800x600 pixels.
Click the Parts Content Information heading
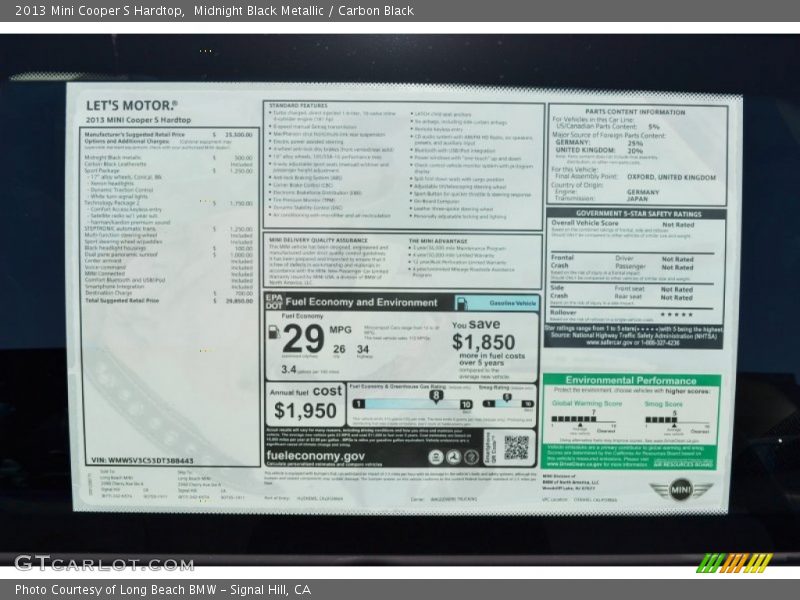[x=636, y=112]
